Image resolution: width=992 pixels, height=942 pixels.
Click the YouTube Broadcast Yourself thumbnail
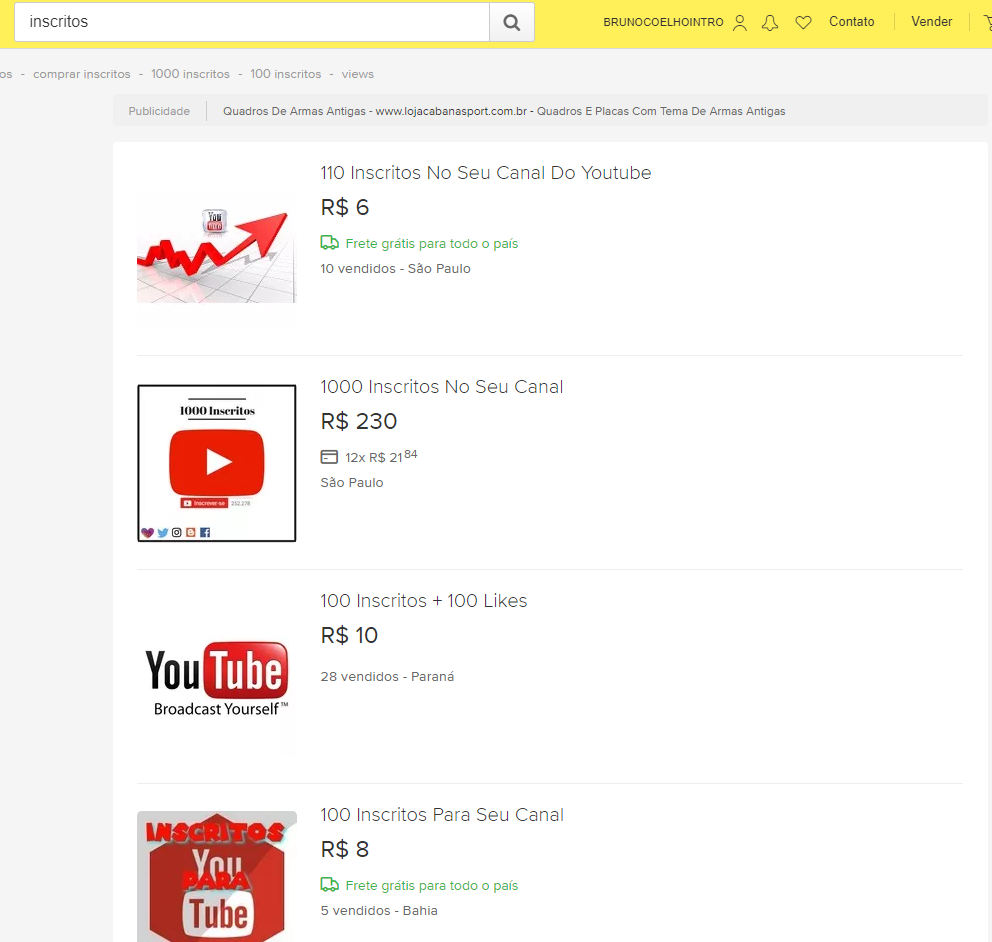click(216, 677)
